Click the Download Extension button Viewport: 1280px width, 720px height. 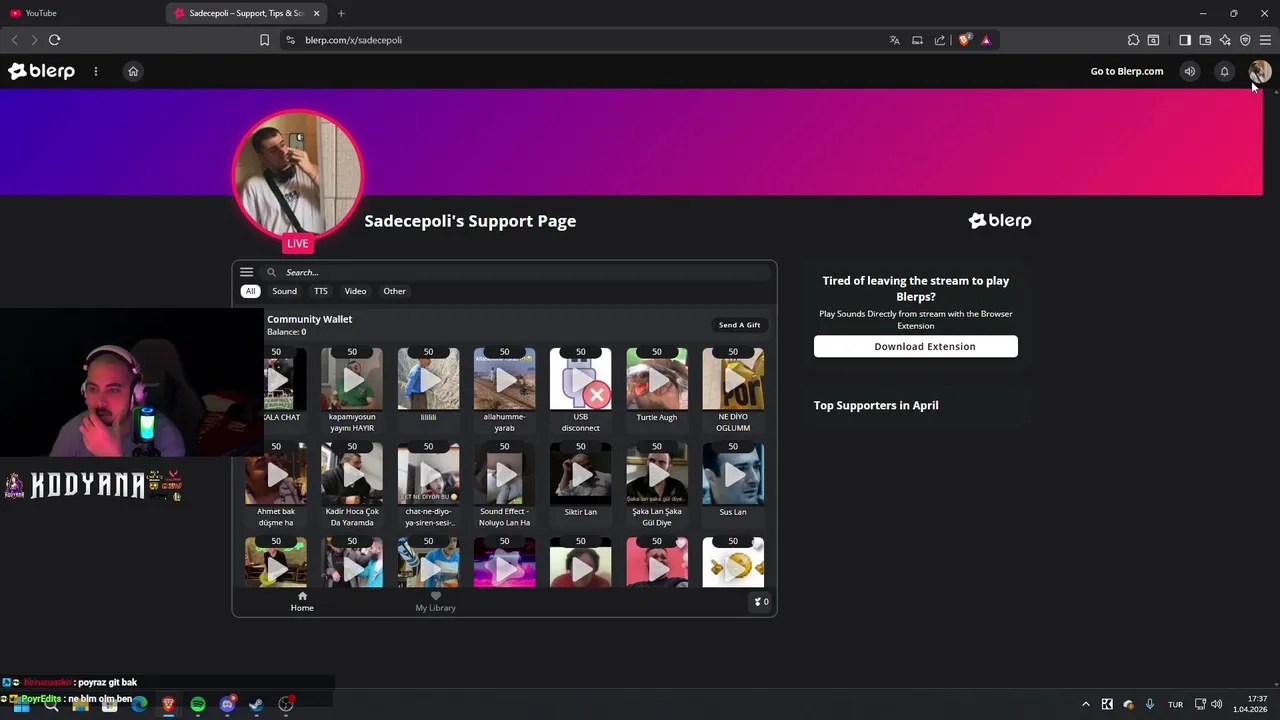915,346
